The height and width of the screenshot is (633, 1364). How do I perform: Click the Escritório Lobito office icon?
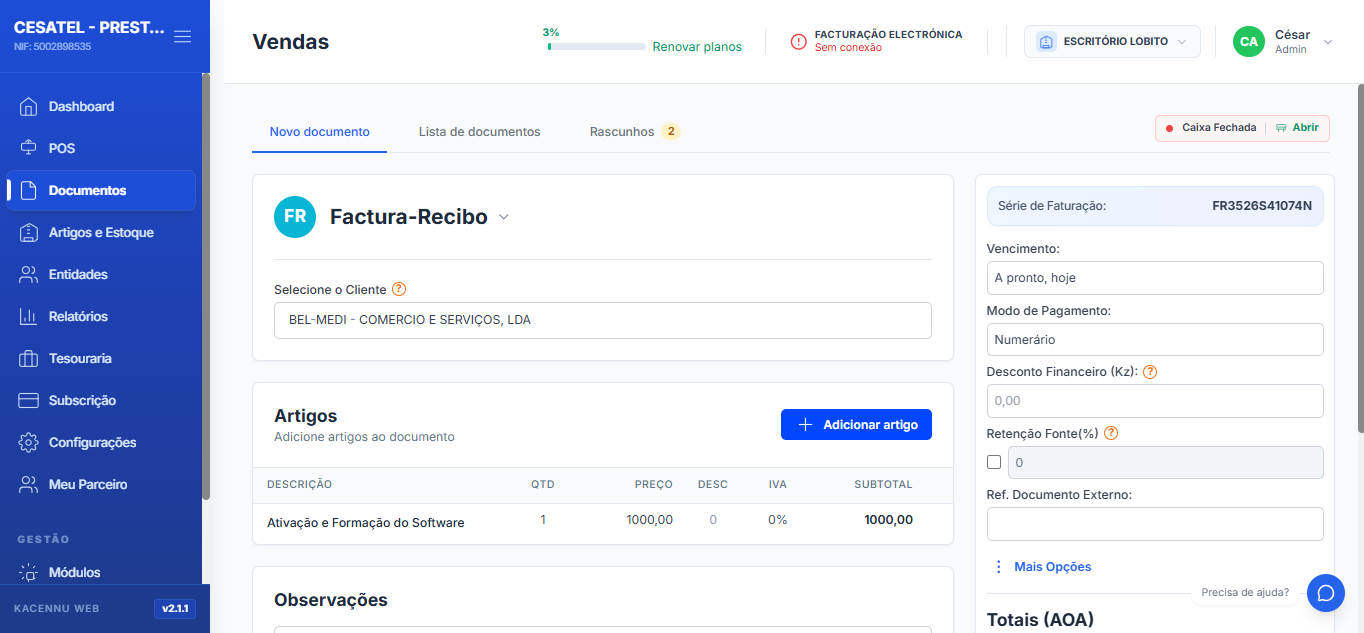(x=1046, y=41)
